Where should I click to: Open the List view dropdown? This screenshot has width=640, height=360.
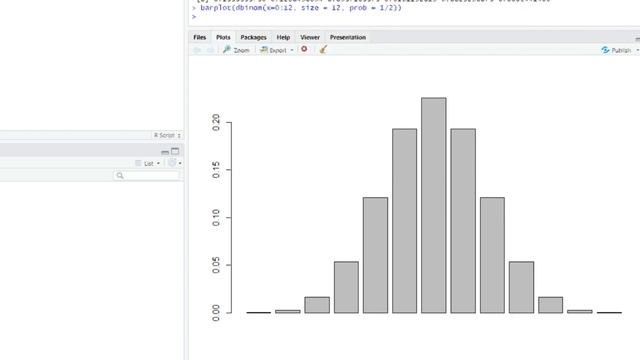tap(148, 163)
